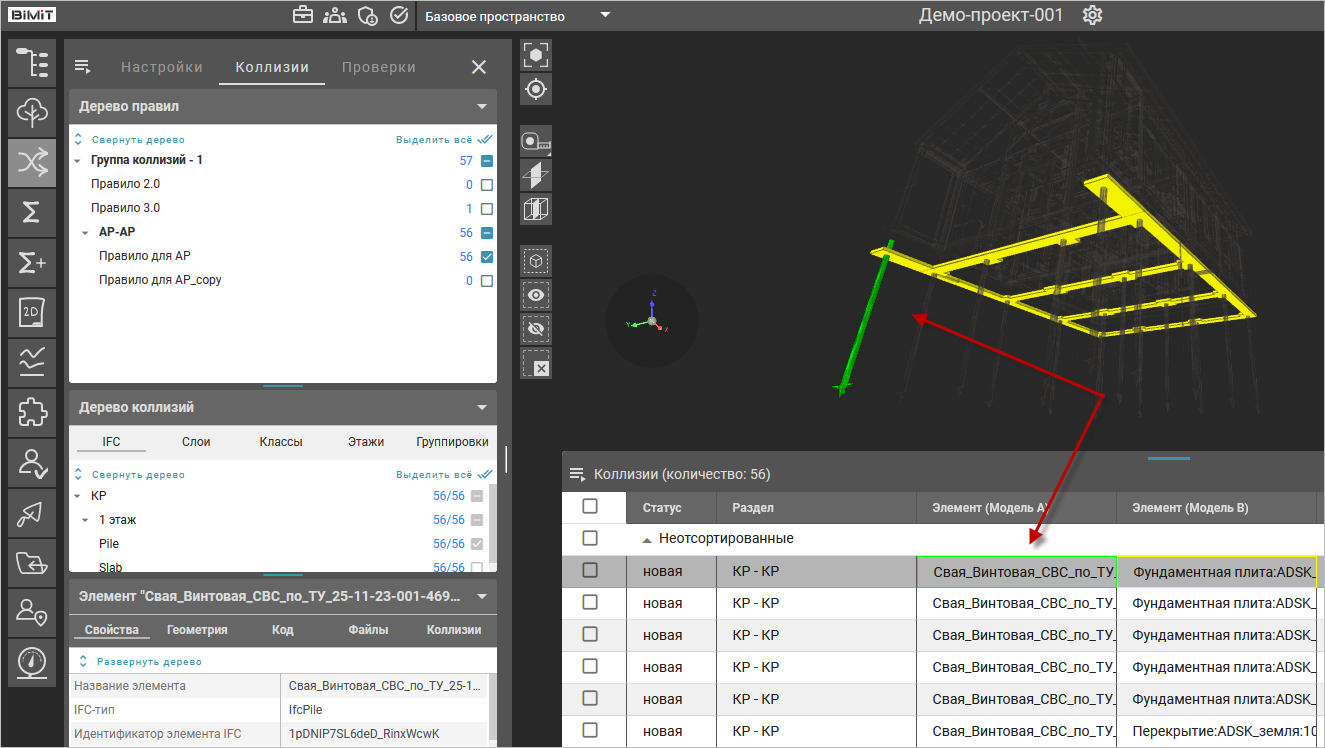Image resolution: width=1325 pixels, height=748 pixels.
Task: Open project settings gear next to Демо-проект-001
Action: tap(1092, 16)
